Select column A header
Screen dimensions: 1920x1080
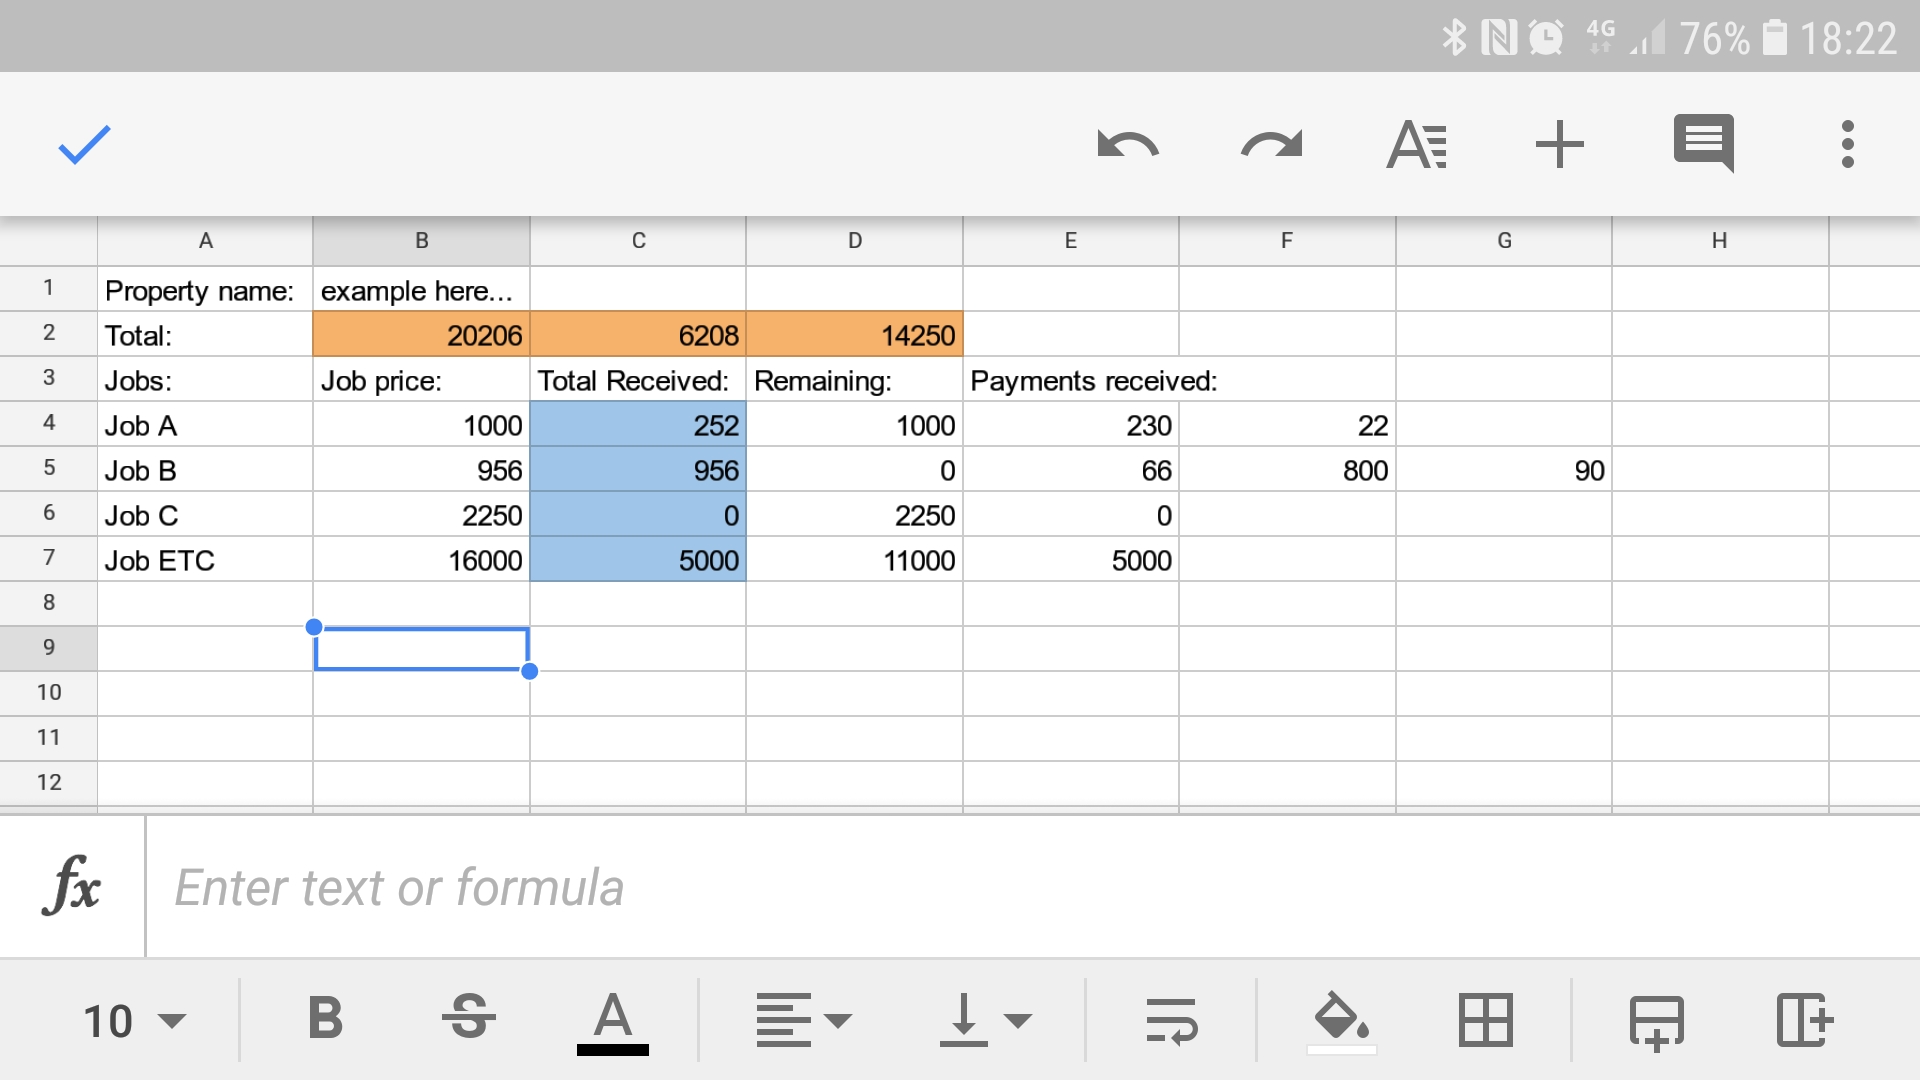click(205, 241)
